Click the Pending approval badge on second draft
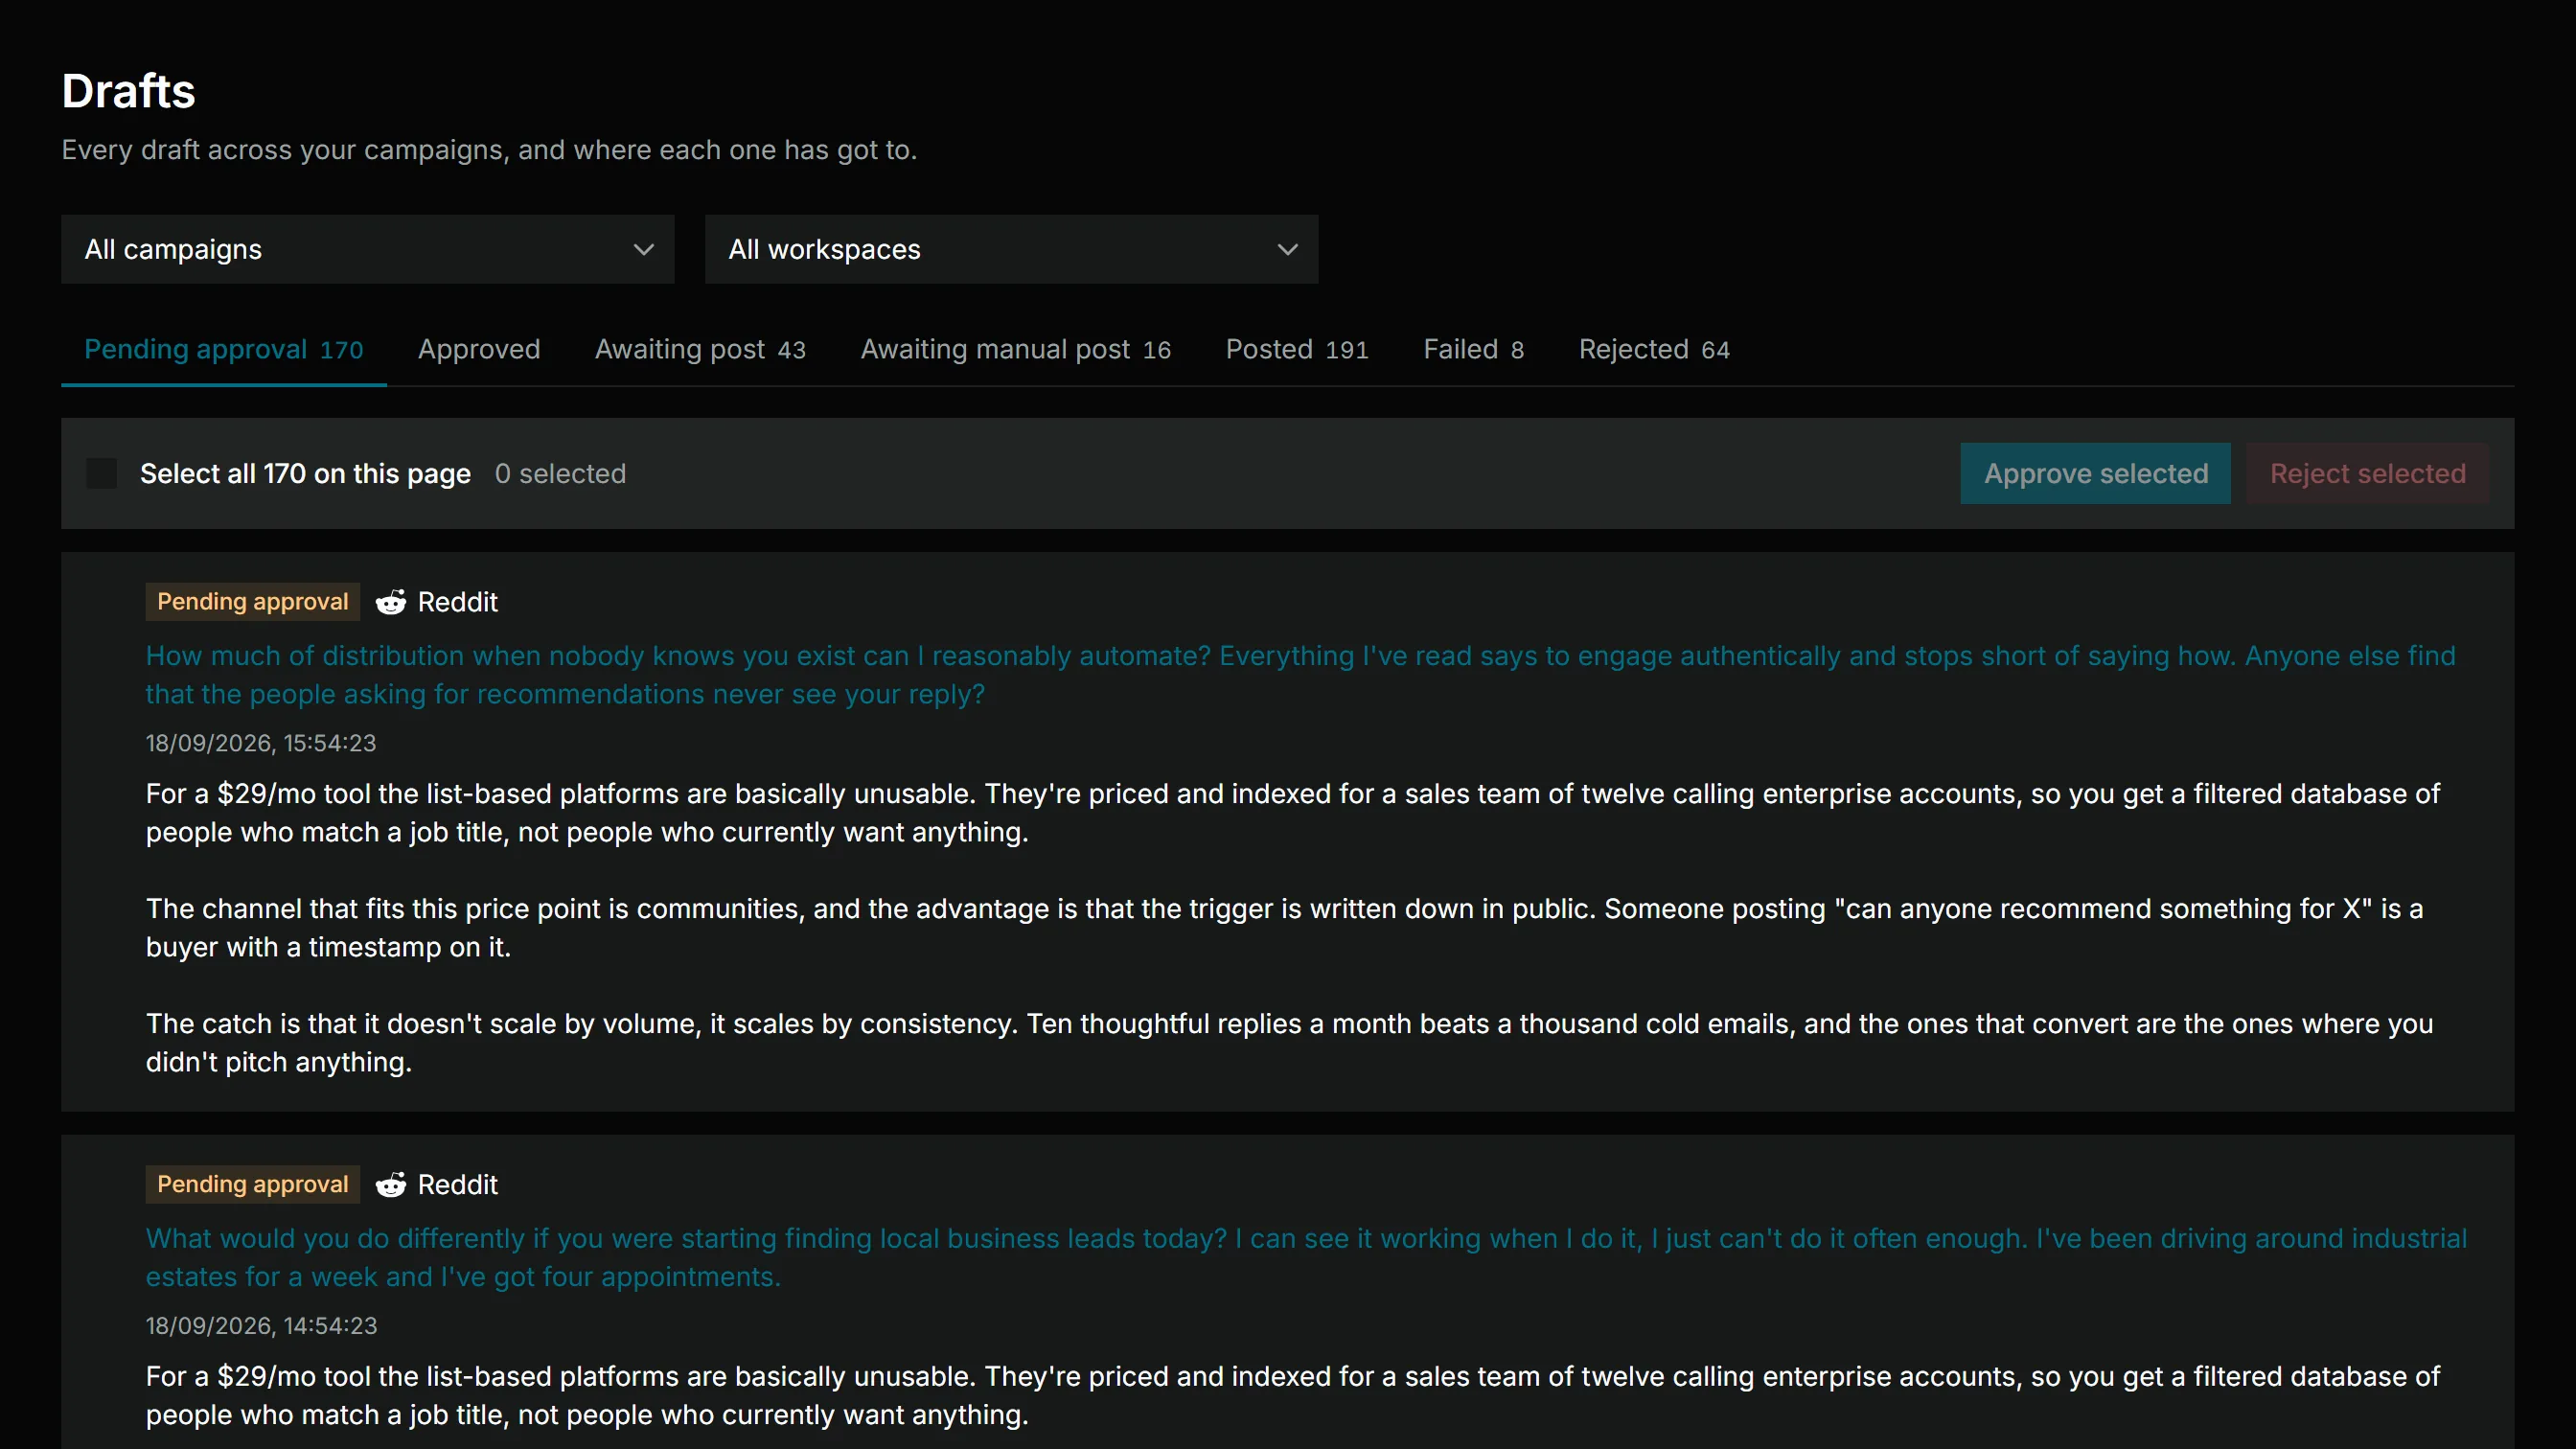 point(252,1184)
